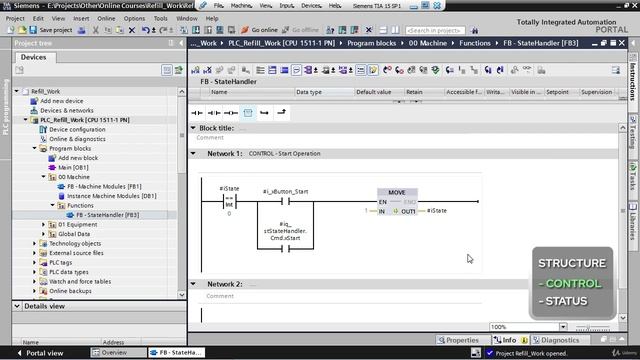The height and width of the screenshot is (360, 640).
Task: Click the Cut scissors icon
Action: (96, 30)
